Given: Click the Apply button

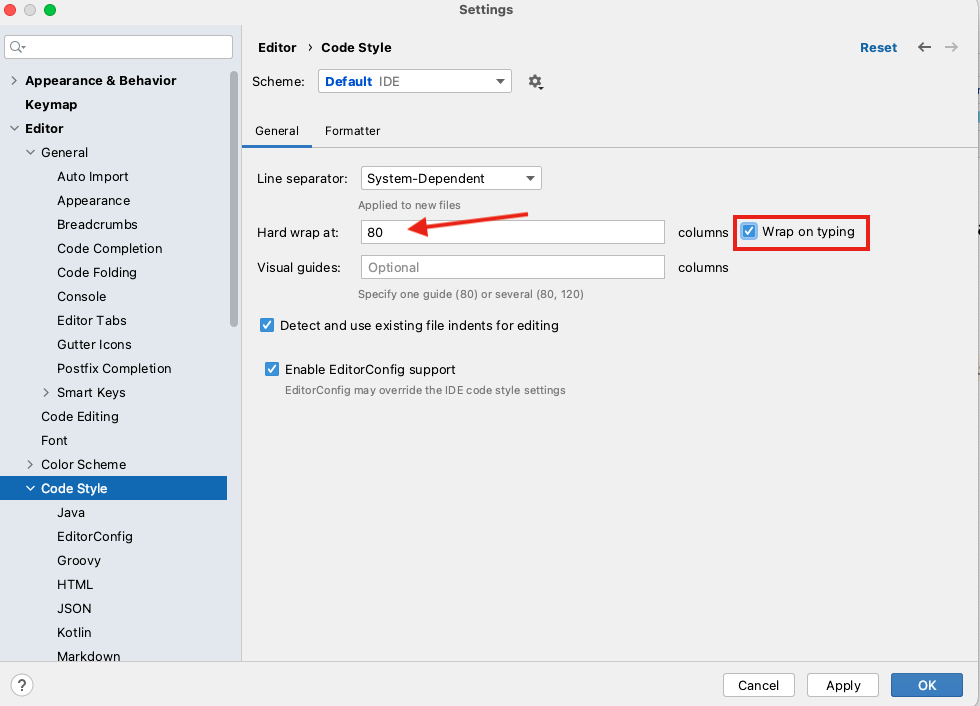Looking at the screenshot, I should tap(843, 685).
